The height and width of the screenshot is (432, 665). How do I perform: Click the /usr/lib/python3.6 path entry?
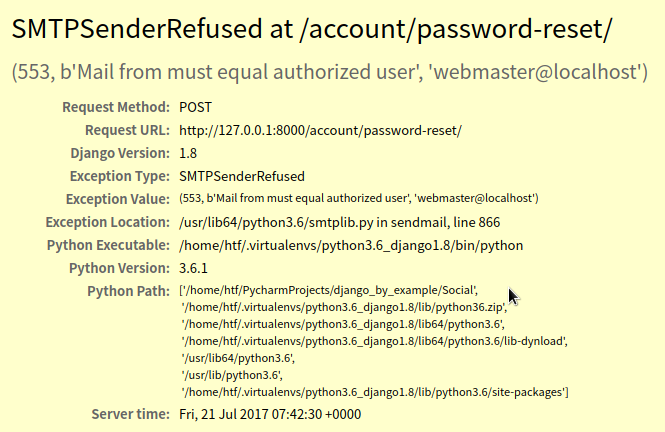pos(232,375)
